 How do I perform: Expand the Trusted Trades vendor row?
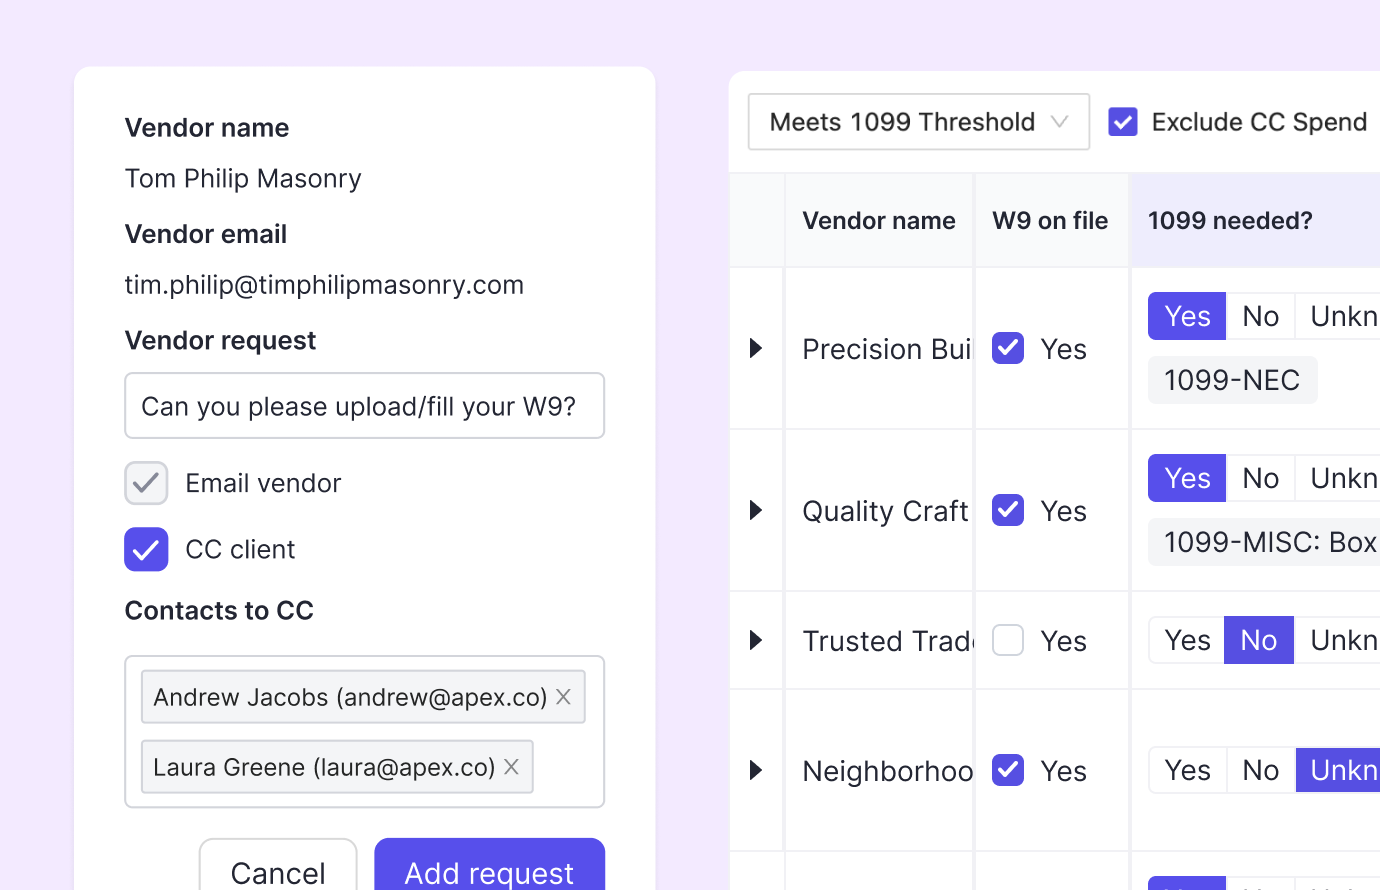(x=756, y=640)
